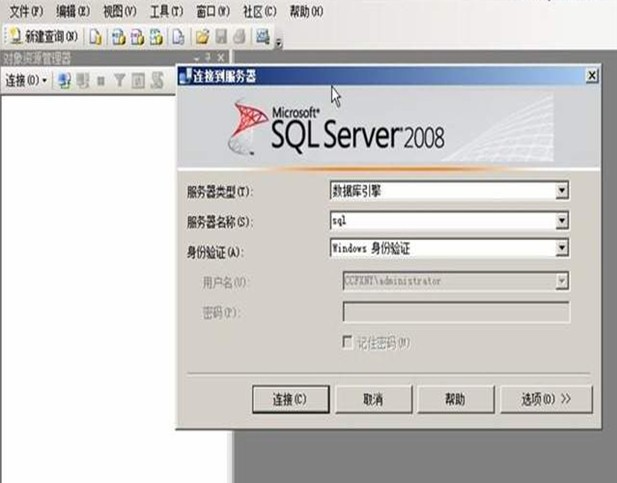Click the Summary icon in Object Explorer toolbar
The height and width of the screenshot is (483, 617).
[157, 81]
